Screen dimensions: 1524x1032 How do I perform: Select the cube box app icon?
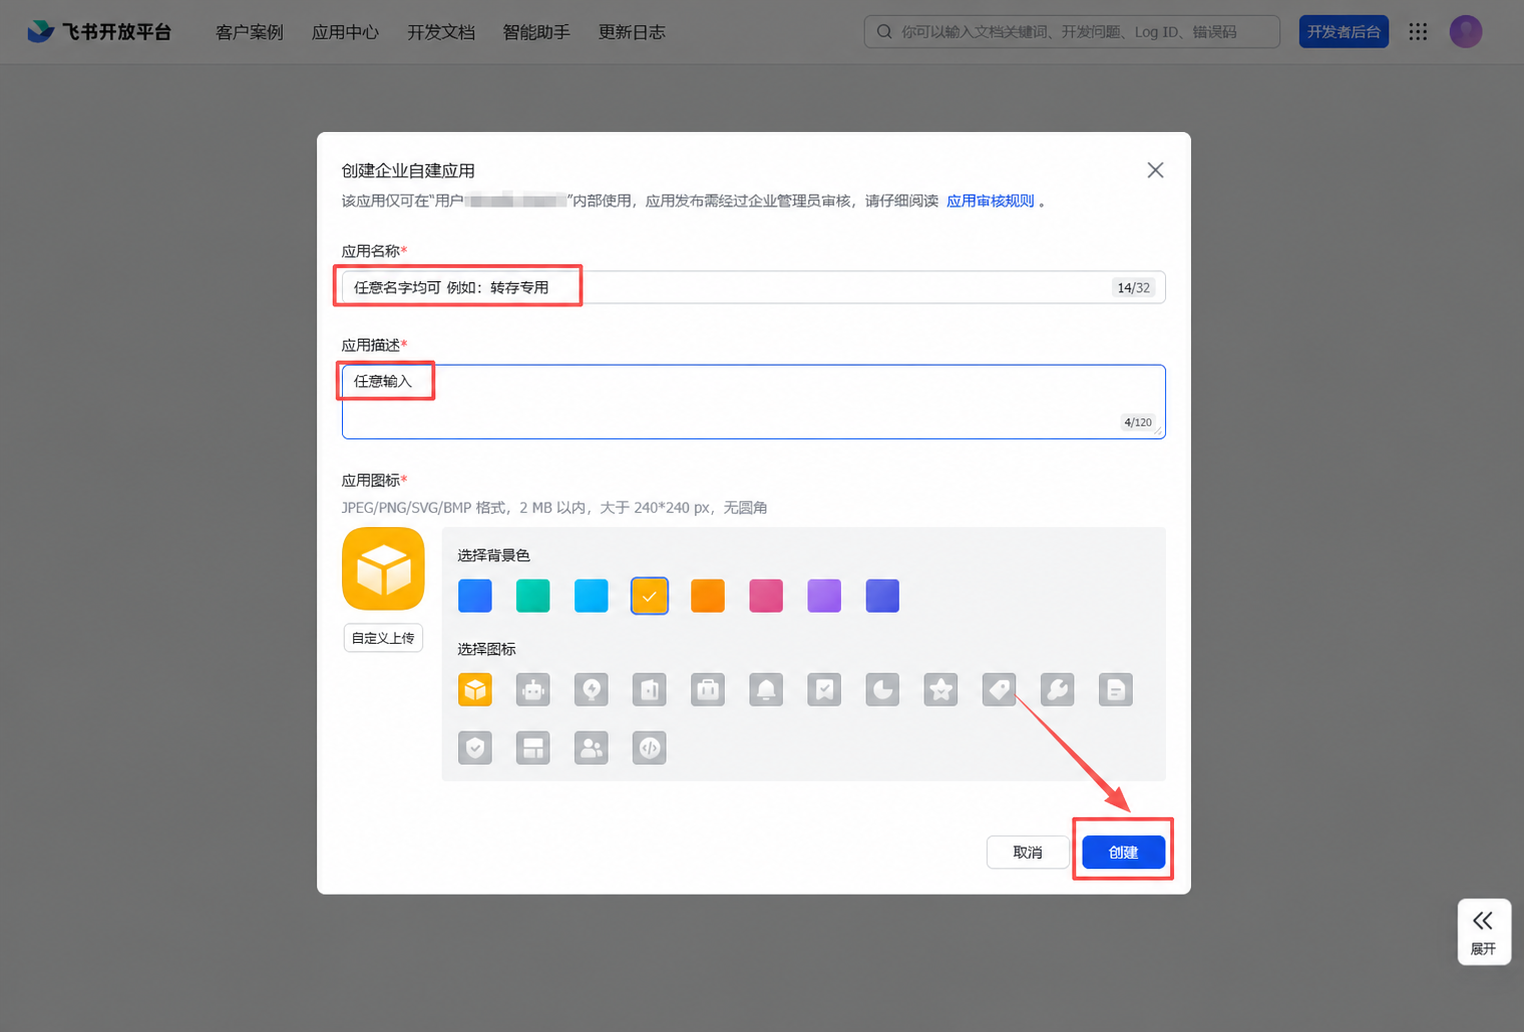475,690
